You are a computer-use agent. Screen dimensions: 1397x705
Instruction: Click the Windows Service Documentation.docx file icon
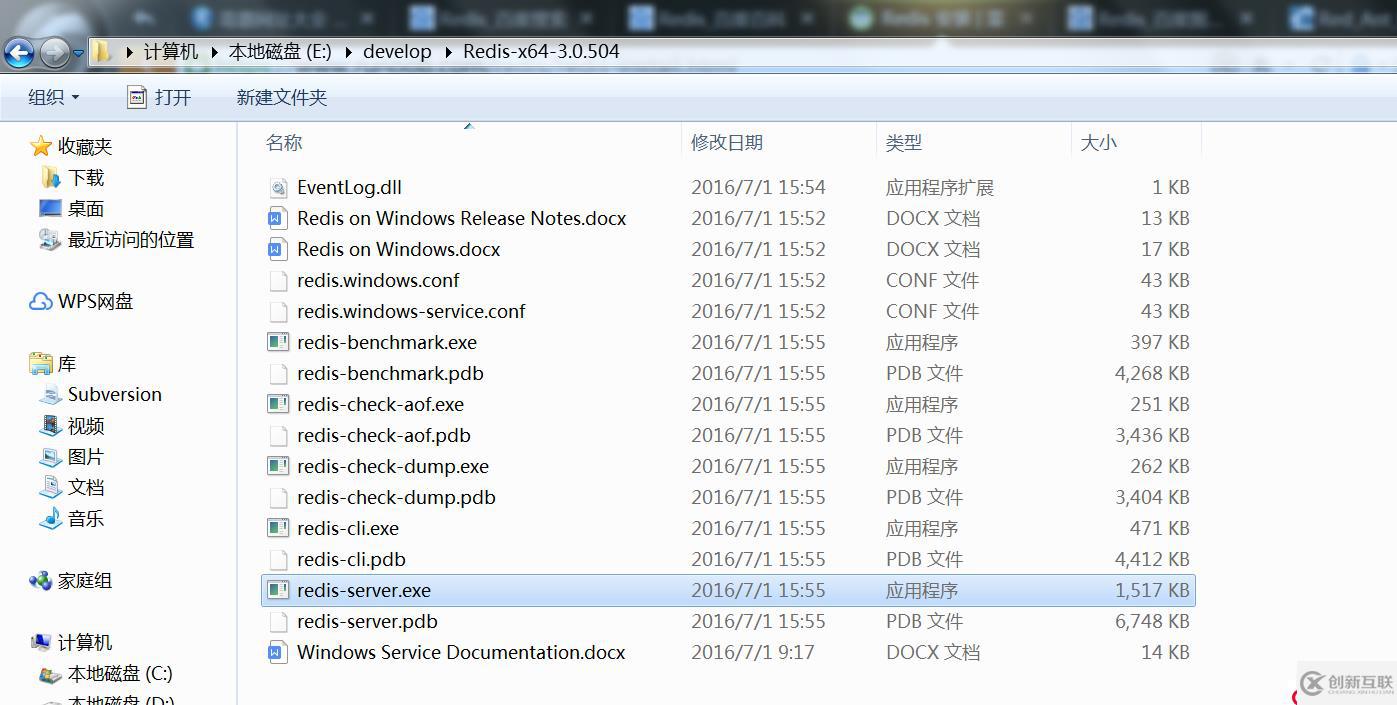pyautogui.click(x=278, y=652)
